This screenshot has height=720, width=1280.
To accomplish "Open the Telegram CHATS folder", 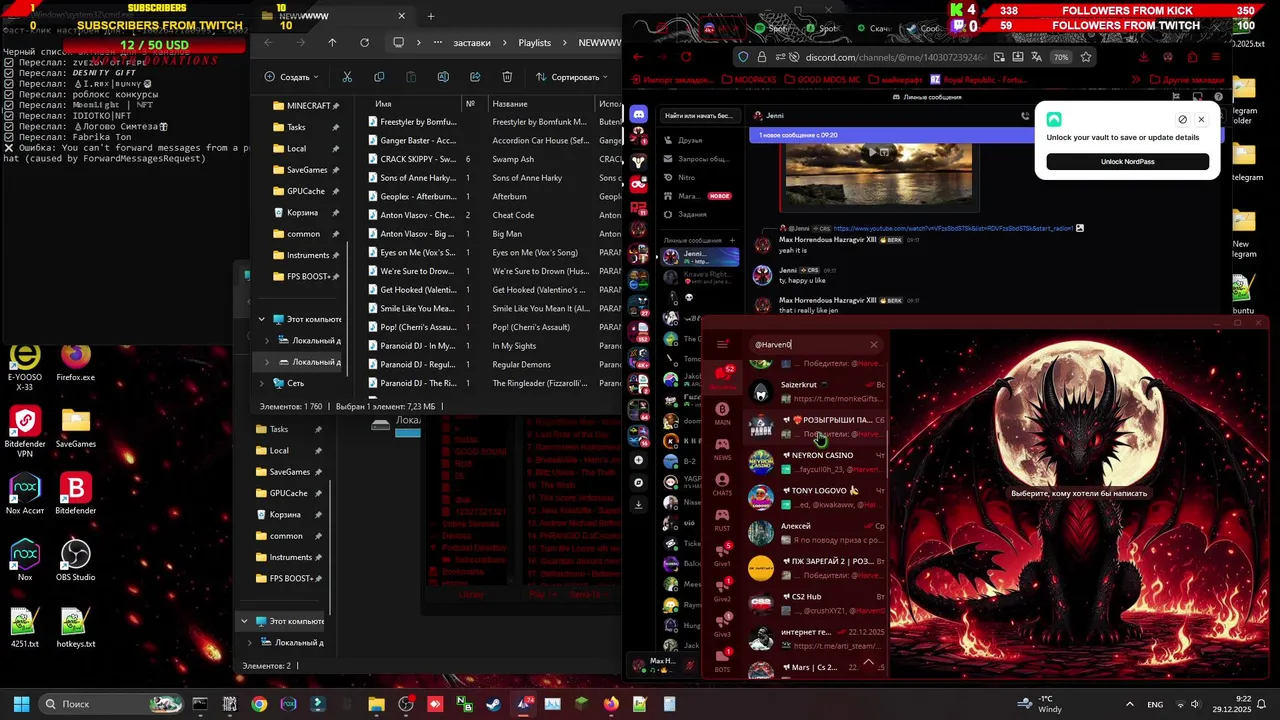I will tap(722, 484).
